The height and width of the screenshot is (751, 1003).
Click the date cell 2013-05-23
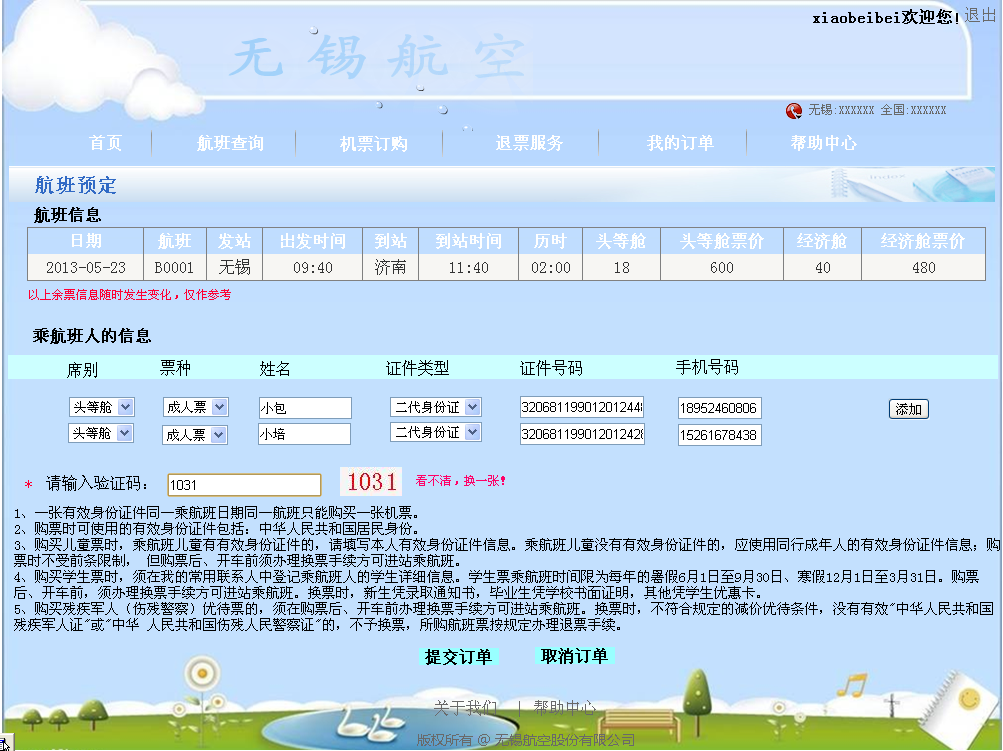point(86,267)
